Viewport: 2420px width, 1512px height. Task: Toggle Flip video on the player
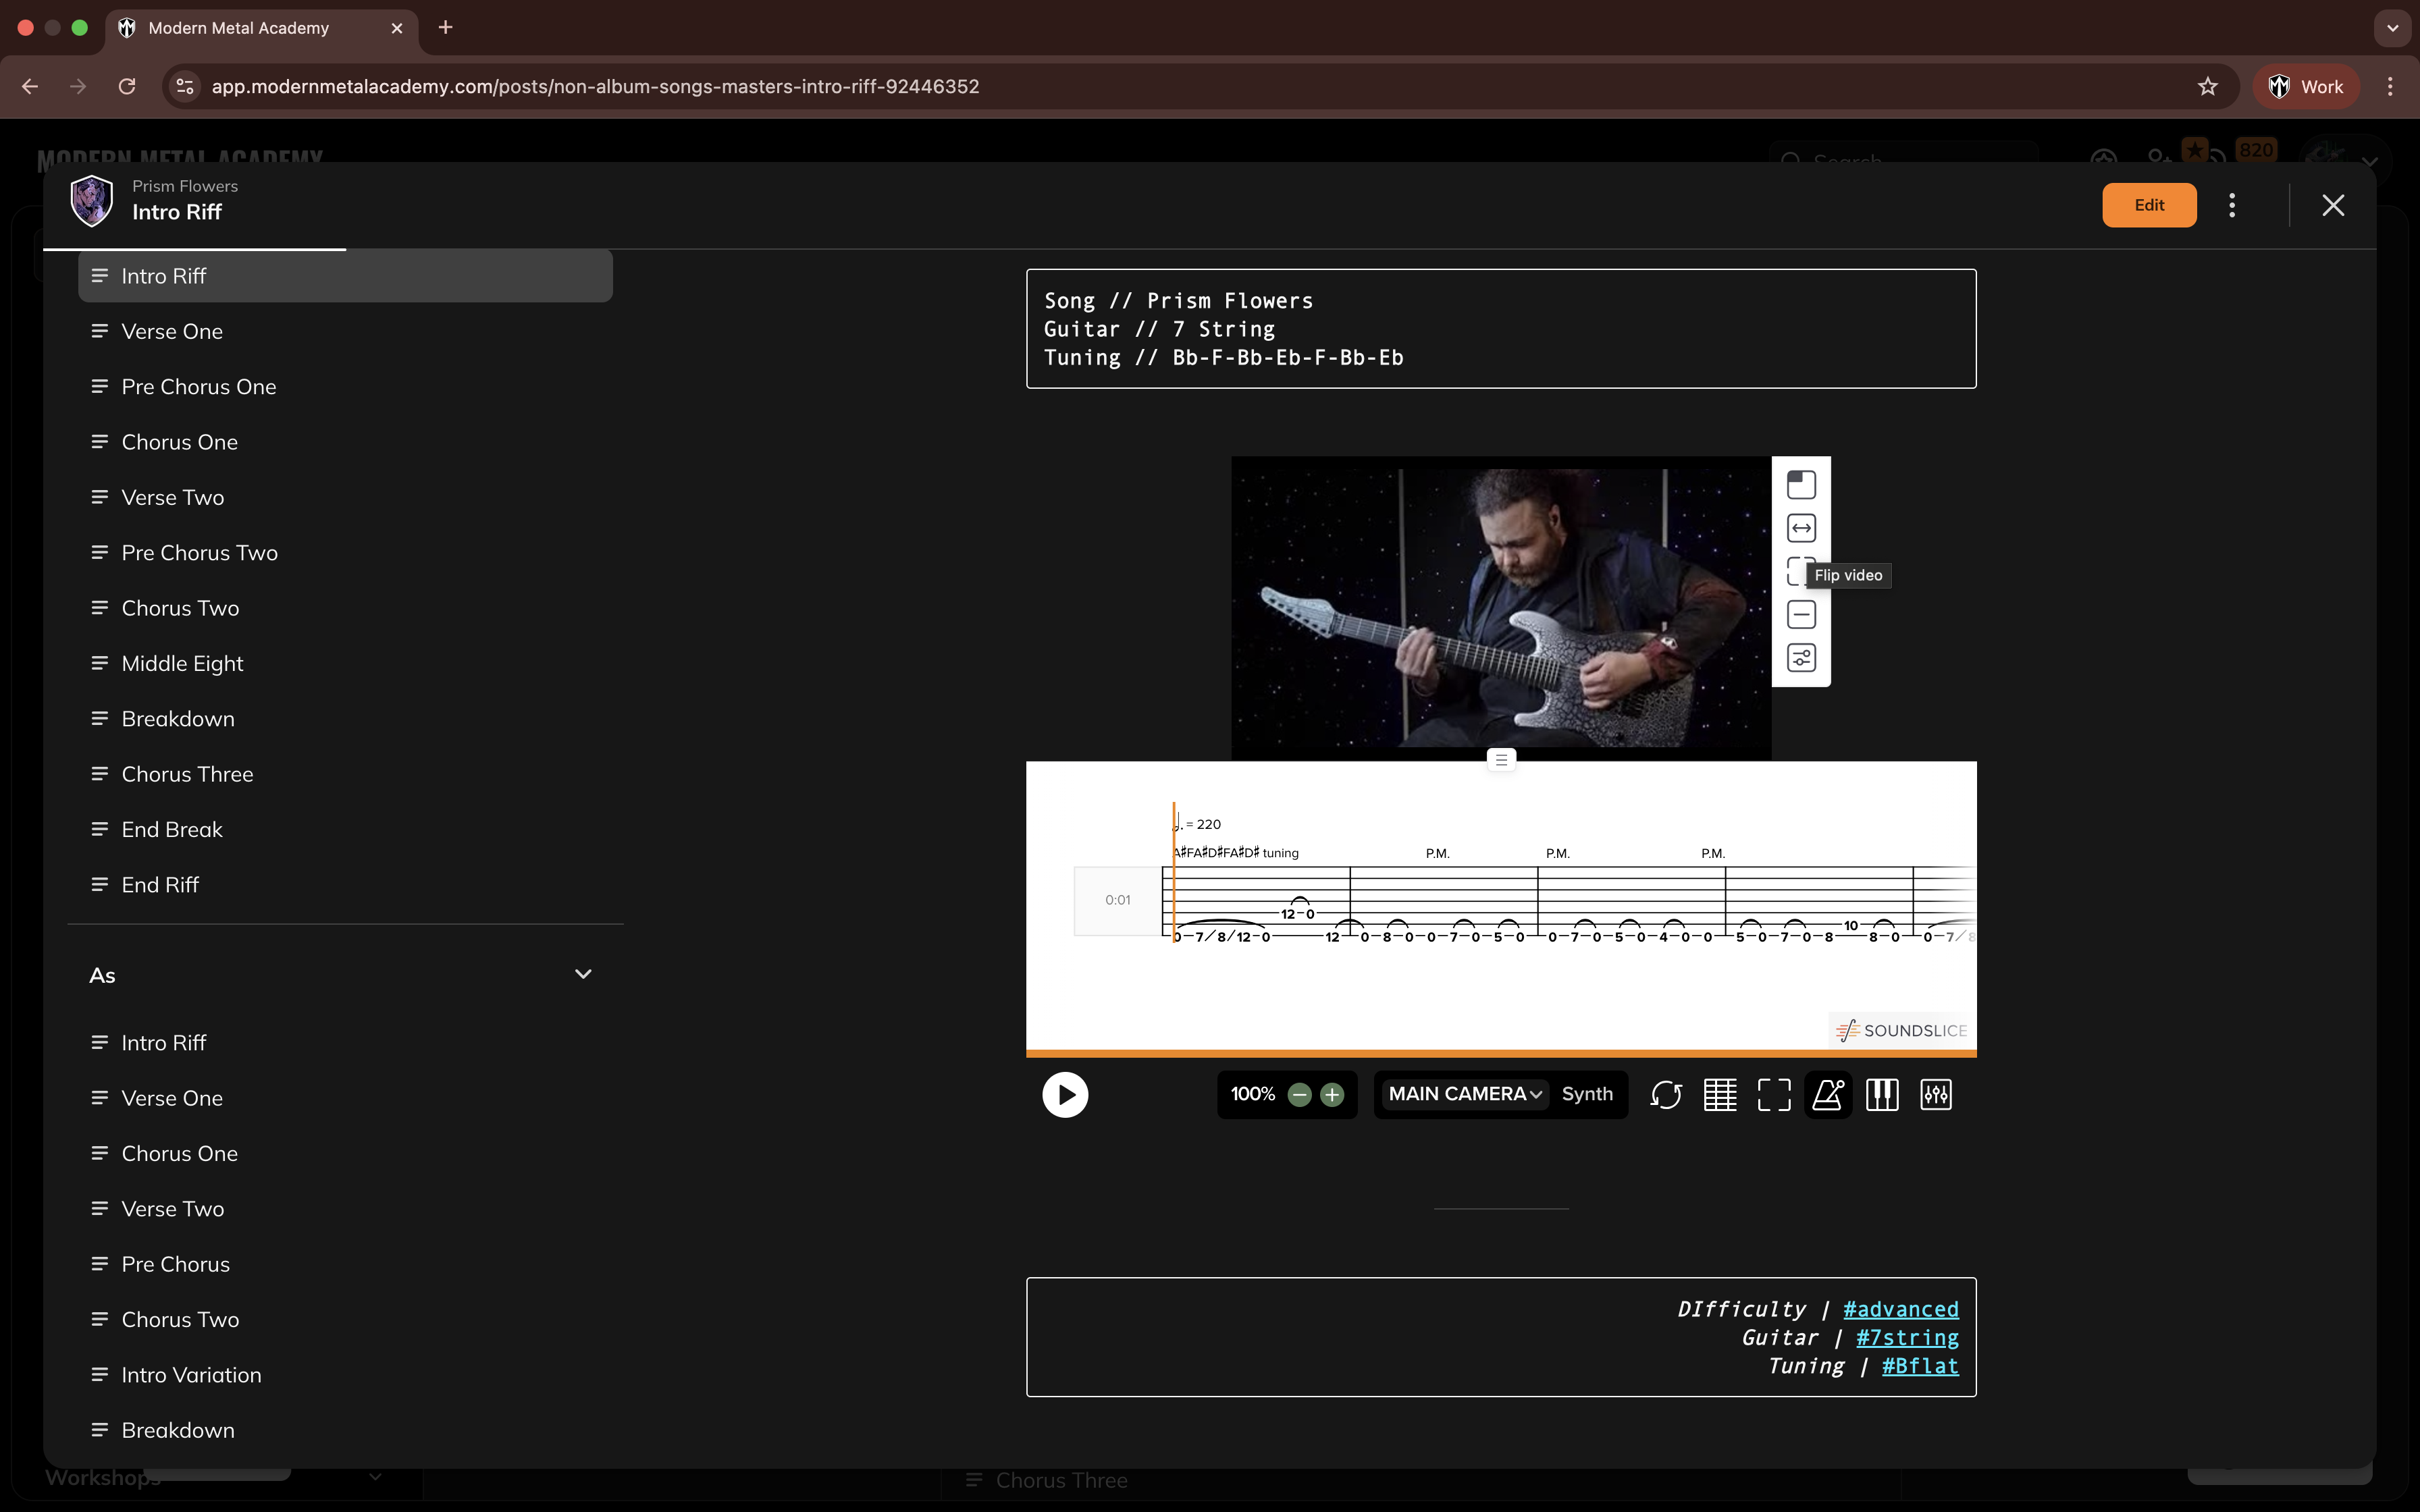coord(1801,571)
